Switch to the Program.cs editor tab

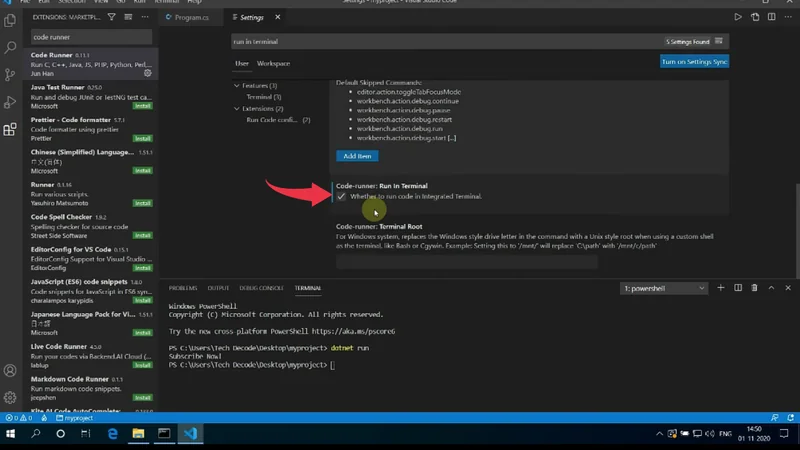point(191,17)
